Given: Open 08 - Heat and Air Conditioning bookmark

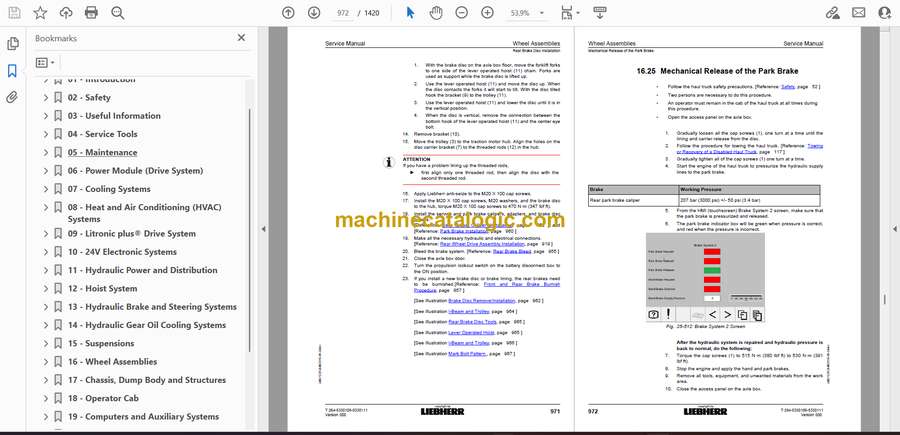Looking at the screenshot, I should pyautogui.click(x=144, y=213).
